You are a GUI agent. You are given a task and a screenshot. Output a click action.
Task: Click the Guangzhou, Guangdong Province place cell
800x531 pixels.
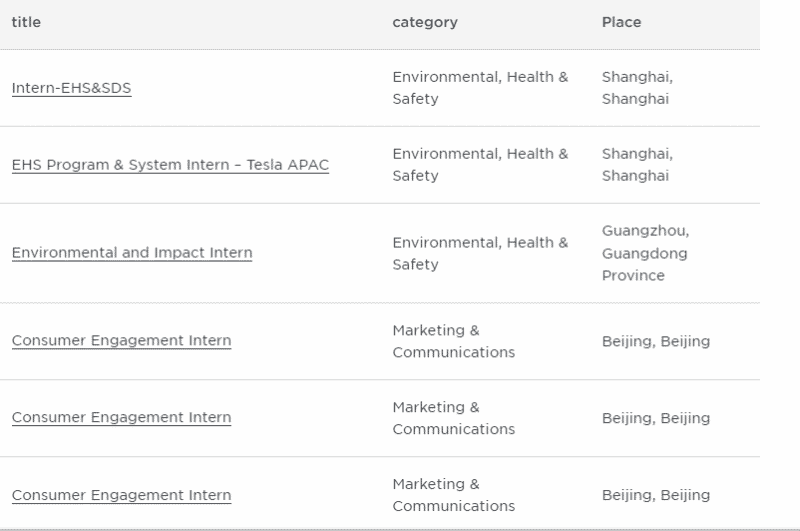645,253
